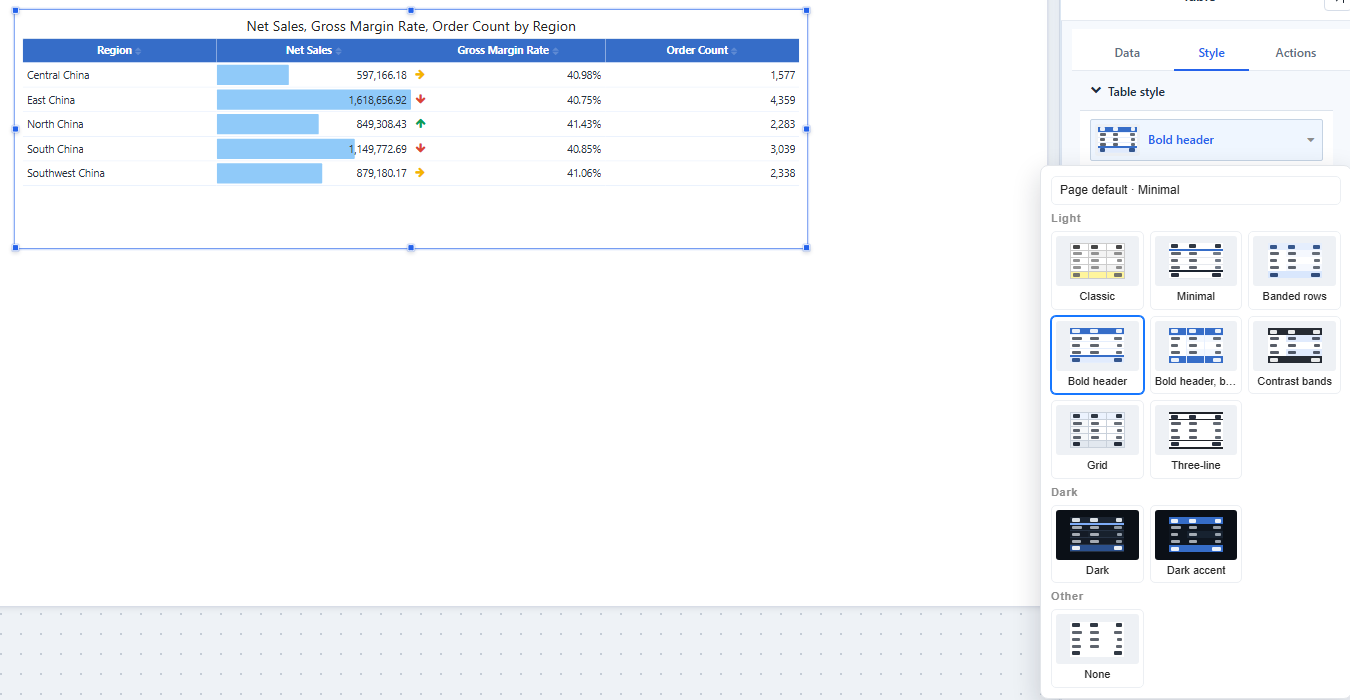Click the orange arrow in Southwest China row
The height and width of the screenshot is (700, 1350).
(x=420, y=173)
